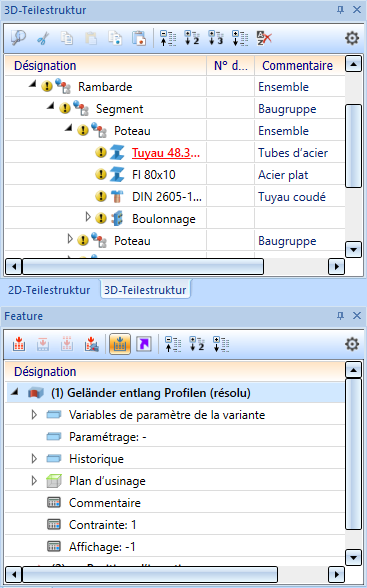Click the horizontal scrollbar thumb in the Feature panel
Image resolution: width=367 pixels, height=588 pixels.
[150, 574]
